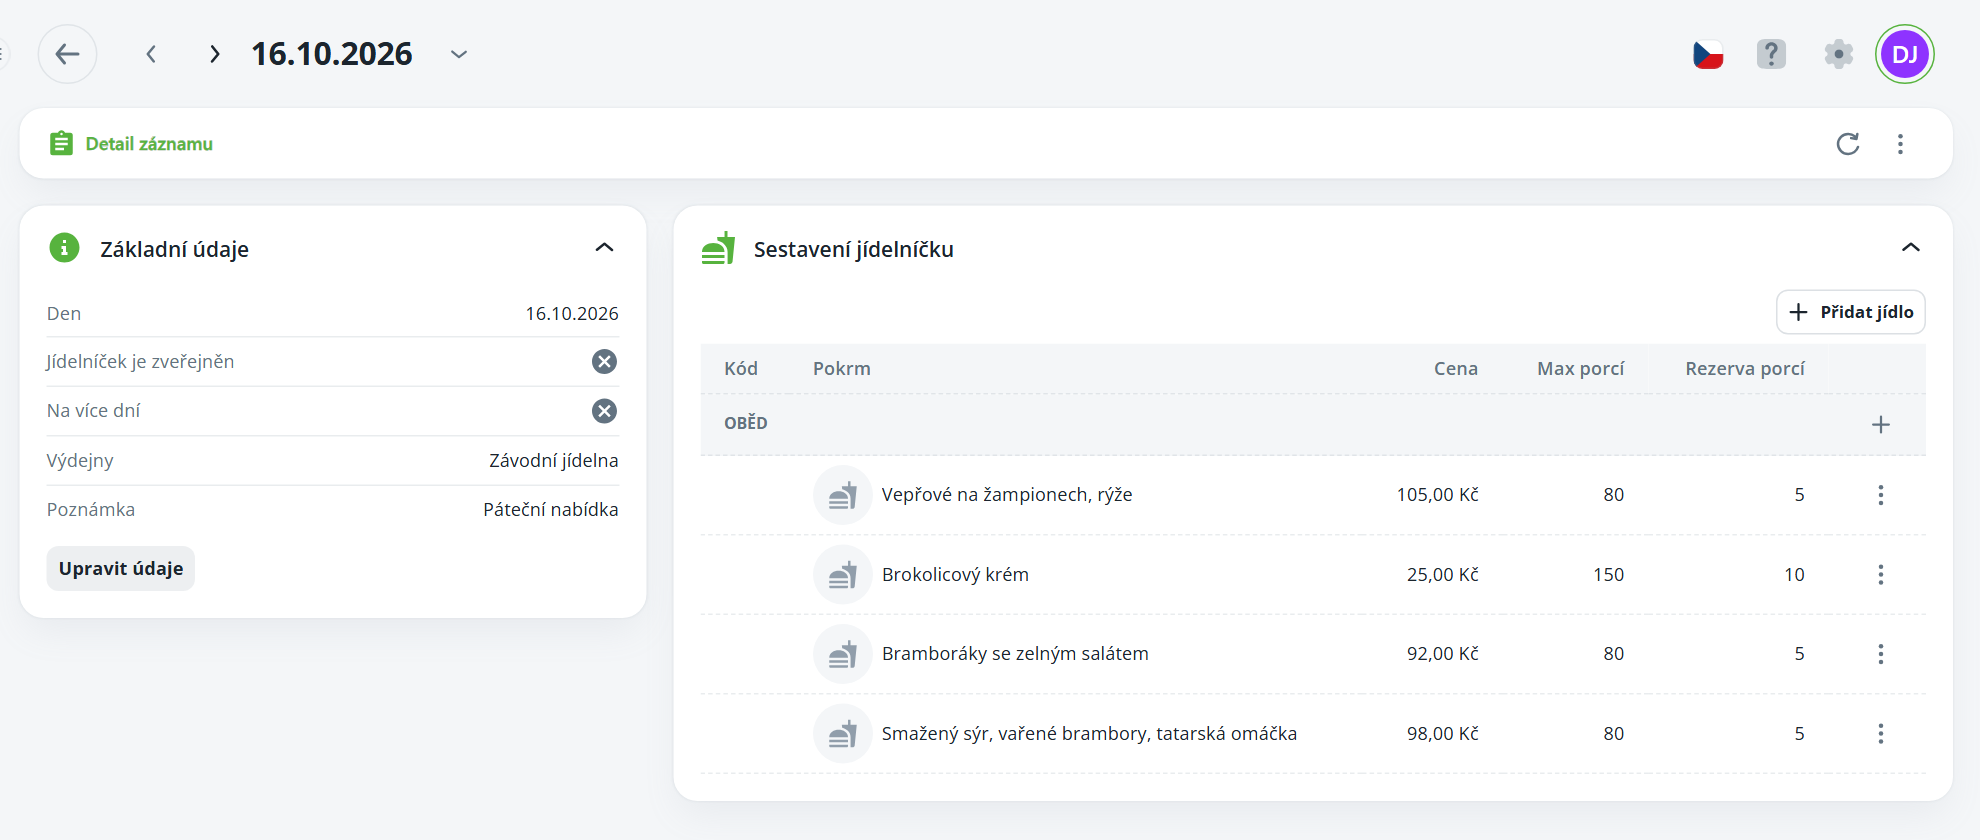Open the date picker dropdown arrow

click(459, 54)
